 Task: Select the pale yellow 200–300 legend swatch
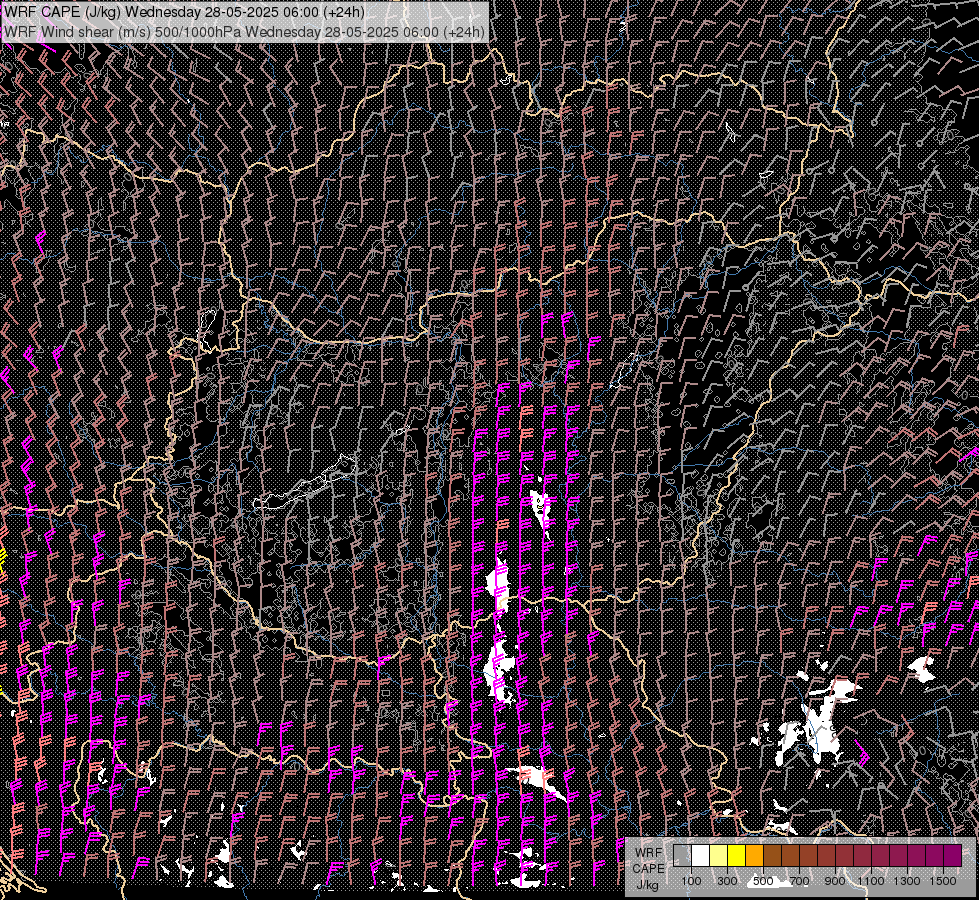point(719,856)
